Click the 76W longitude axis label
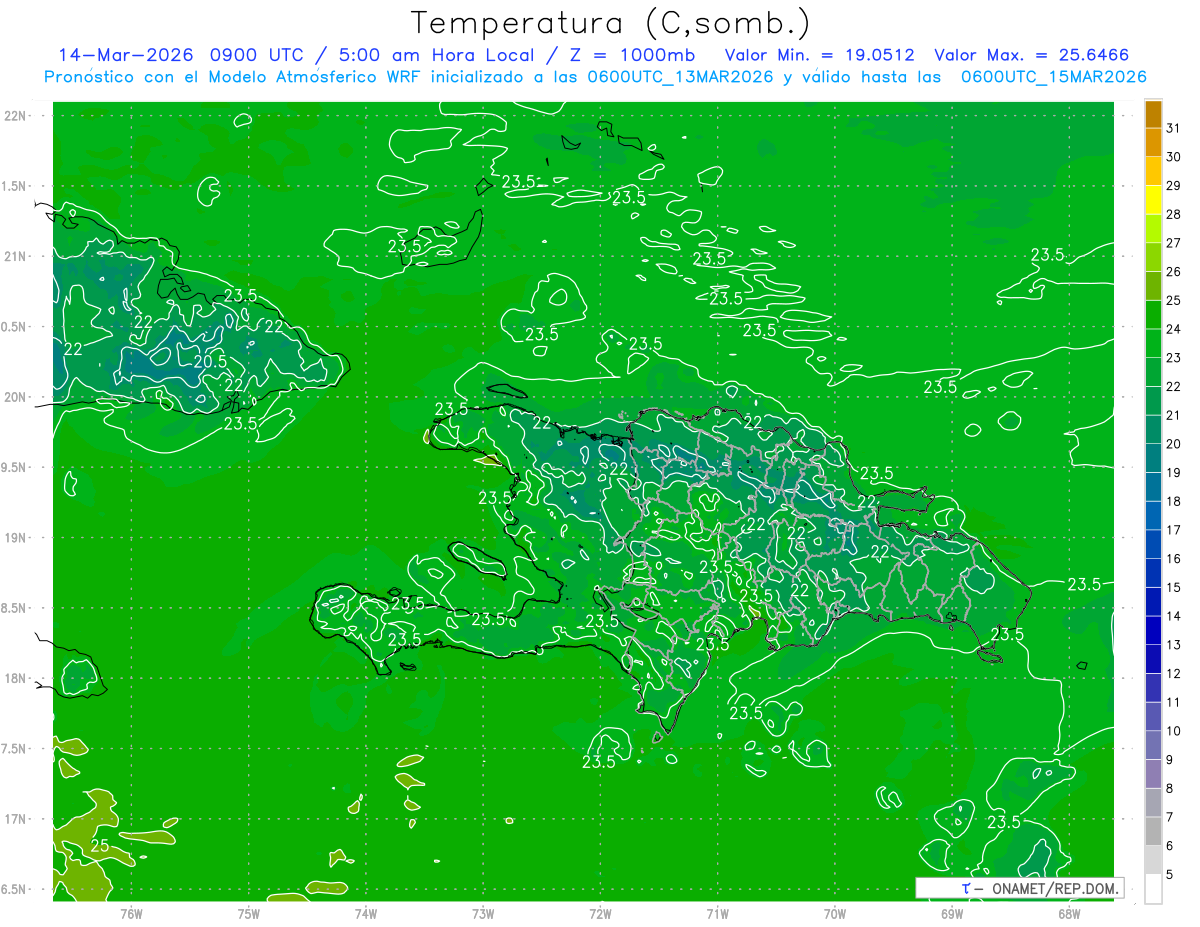Viewport: 1200px width, 927px height. [131, 914]
